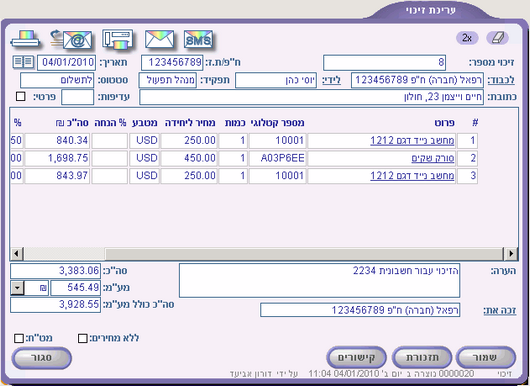Click the 2x duplicate button
Image resolution: width=530 pixels, height=386 pixels.
click(x=467, y=38)
